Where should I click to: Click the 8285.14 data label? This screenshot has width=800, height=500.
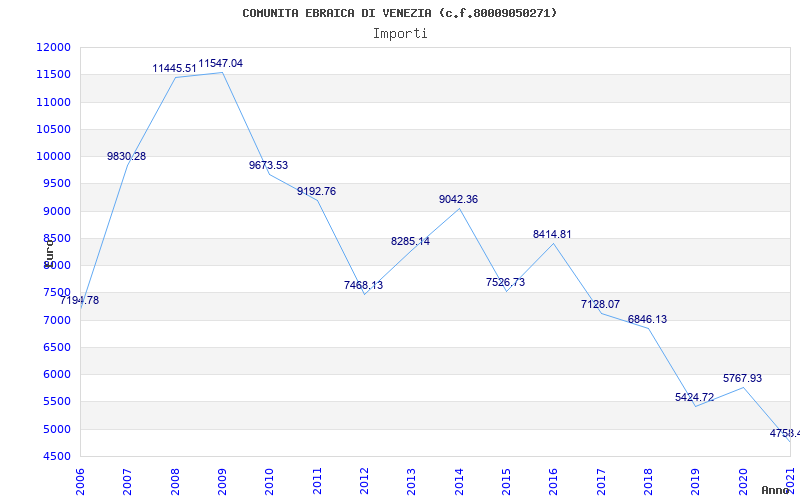(x=410, y=241)
